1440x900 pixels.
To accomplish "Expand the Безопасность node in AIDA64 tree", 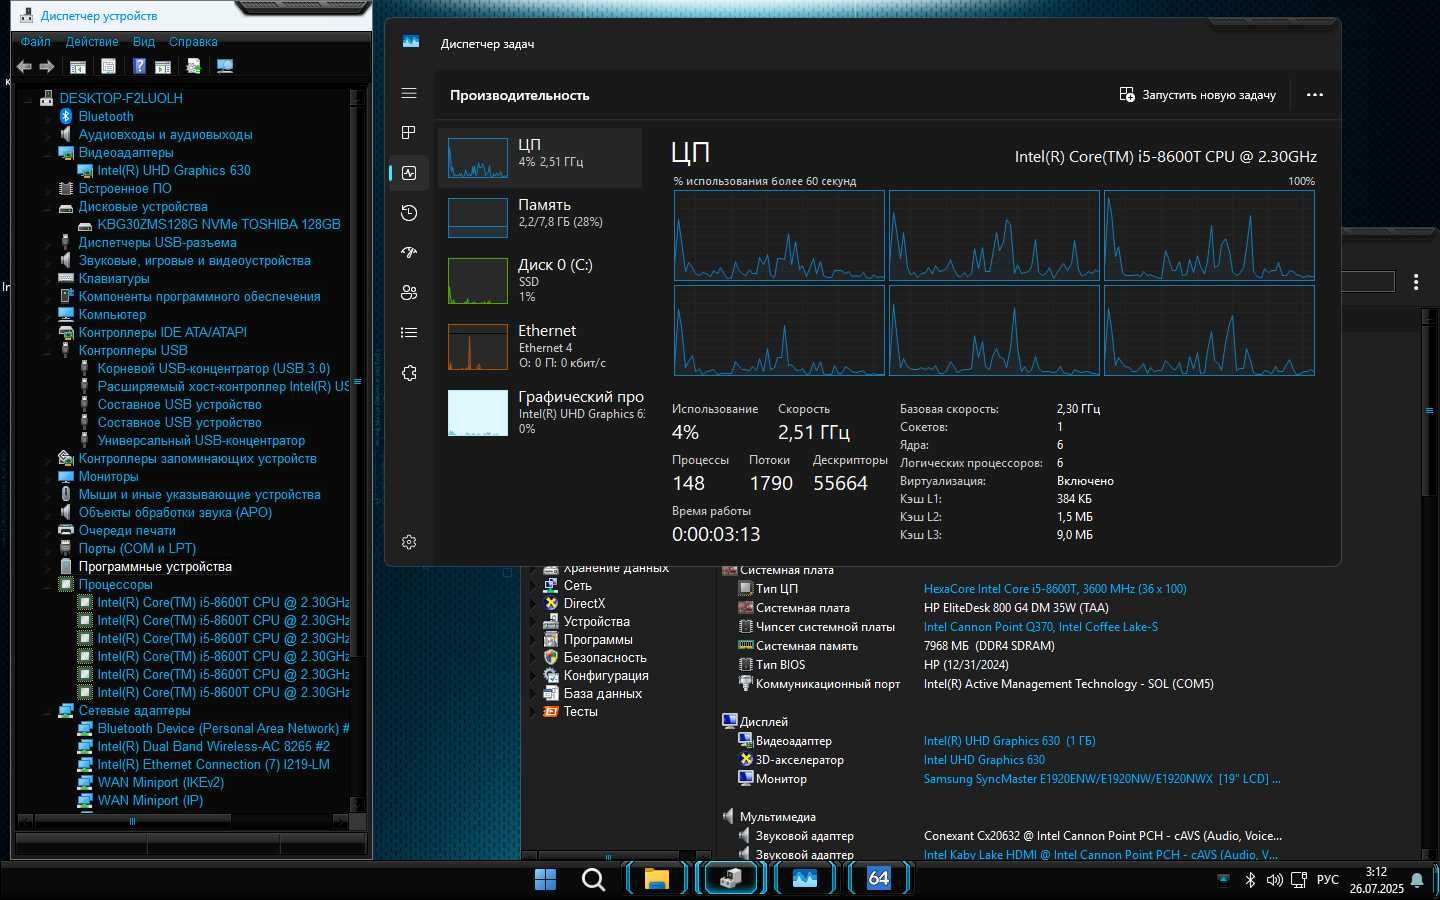I will pos(533,658).
